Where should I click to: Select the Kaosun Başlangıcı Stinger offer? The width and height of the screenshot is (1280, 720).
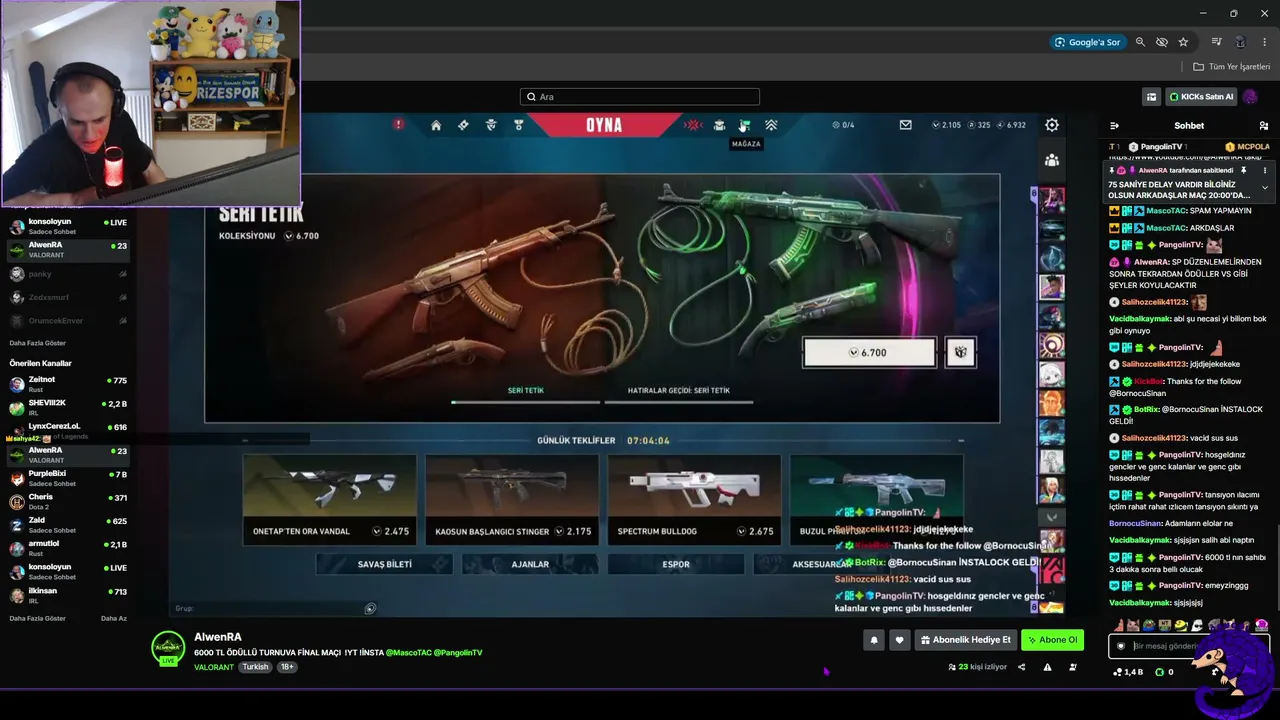click(x=512, y=499)
